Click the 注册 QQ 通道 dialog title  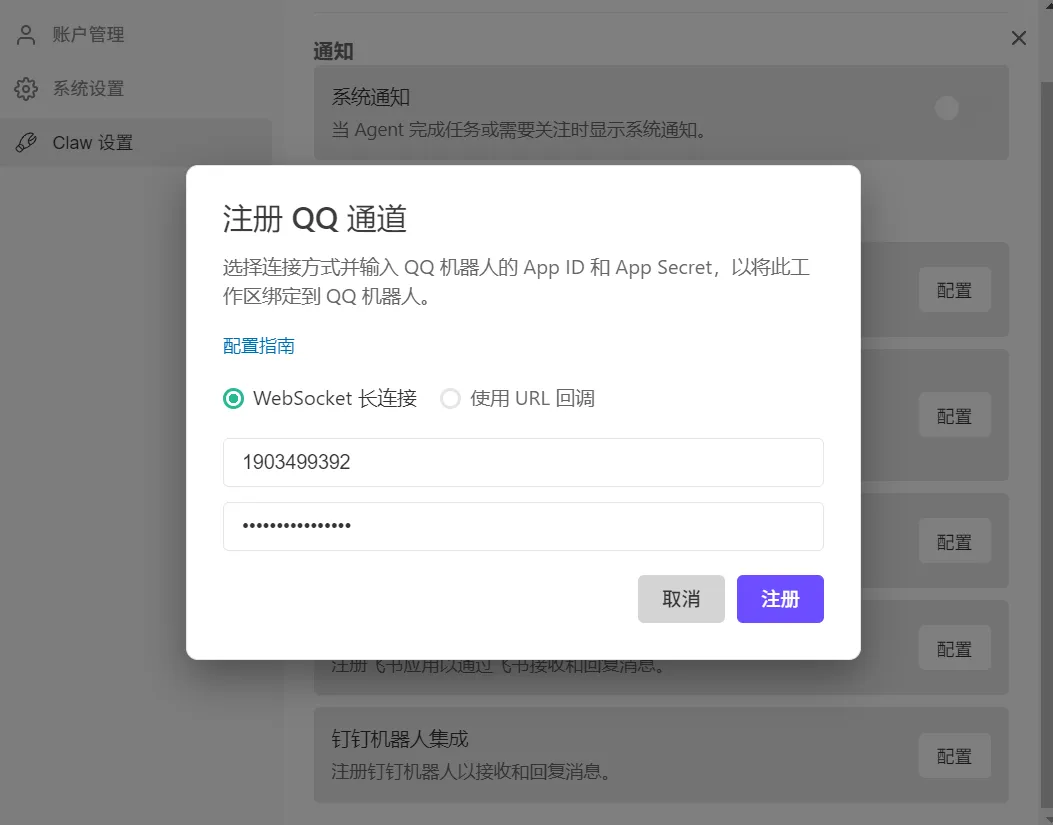point(314,219)
